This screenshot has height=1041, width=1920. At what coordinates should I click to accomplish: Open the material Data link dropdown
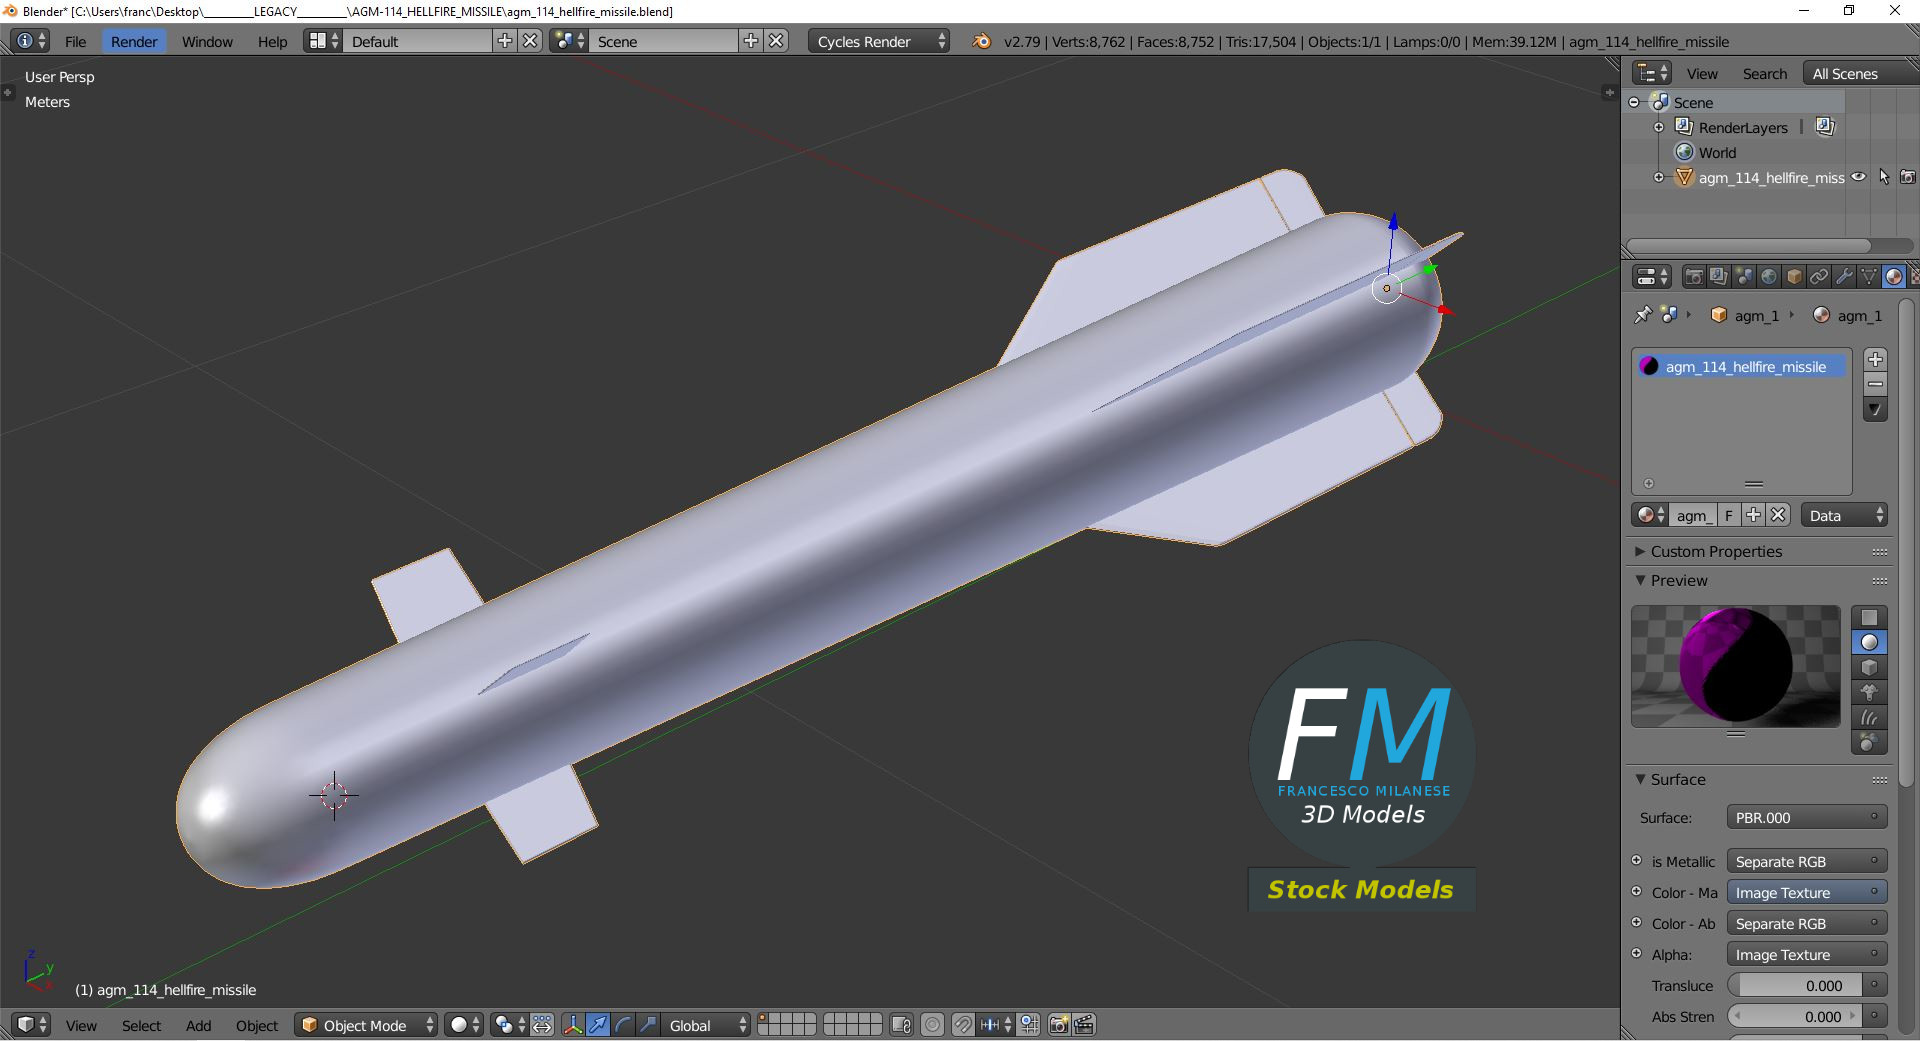tap(1843, 515)
